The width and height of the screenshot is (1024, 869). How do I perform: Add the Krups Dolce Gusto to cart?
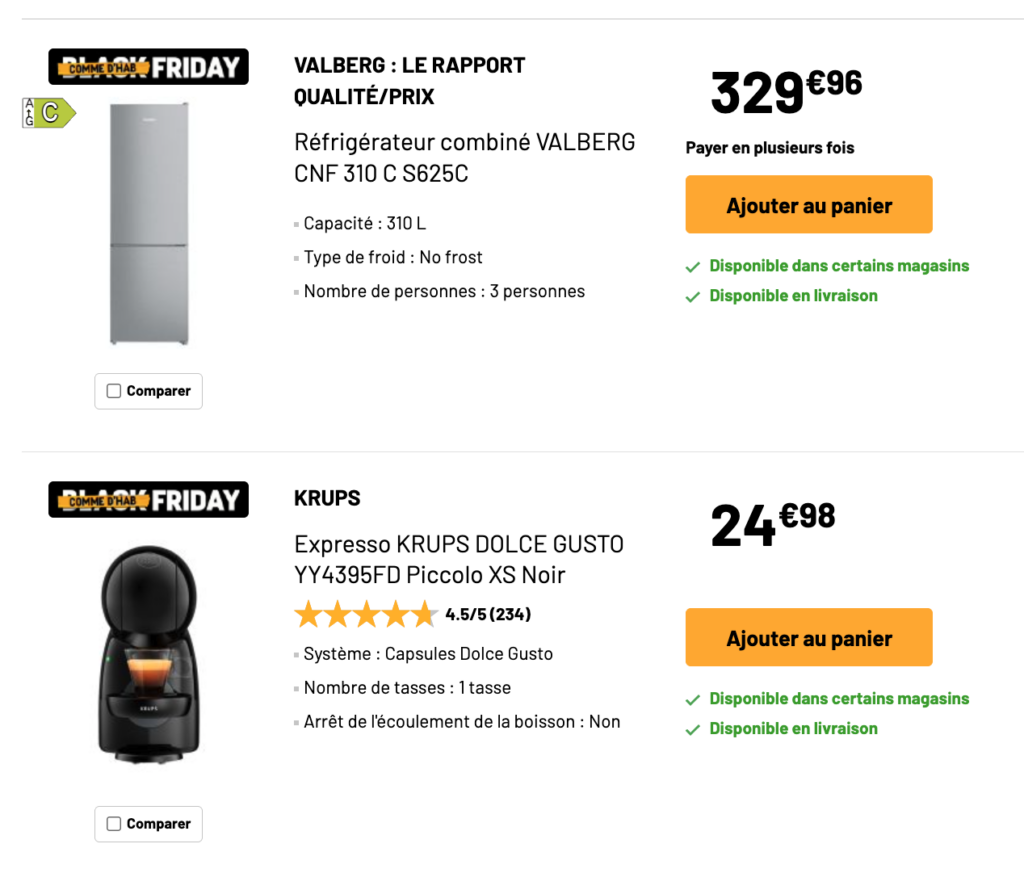pyautogui.click(x=808, y=638)
